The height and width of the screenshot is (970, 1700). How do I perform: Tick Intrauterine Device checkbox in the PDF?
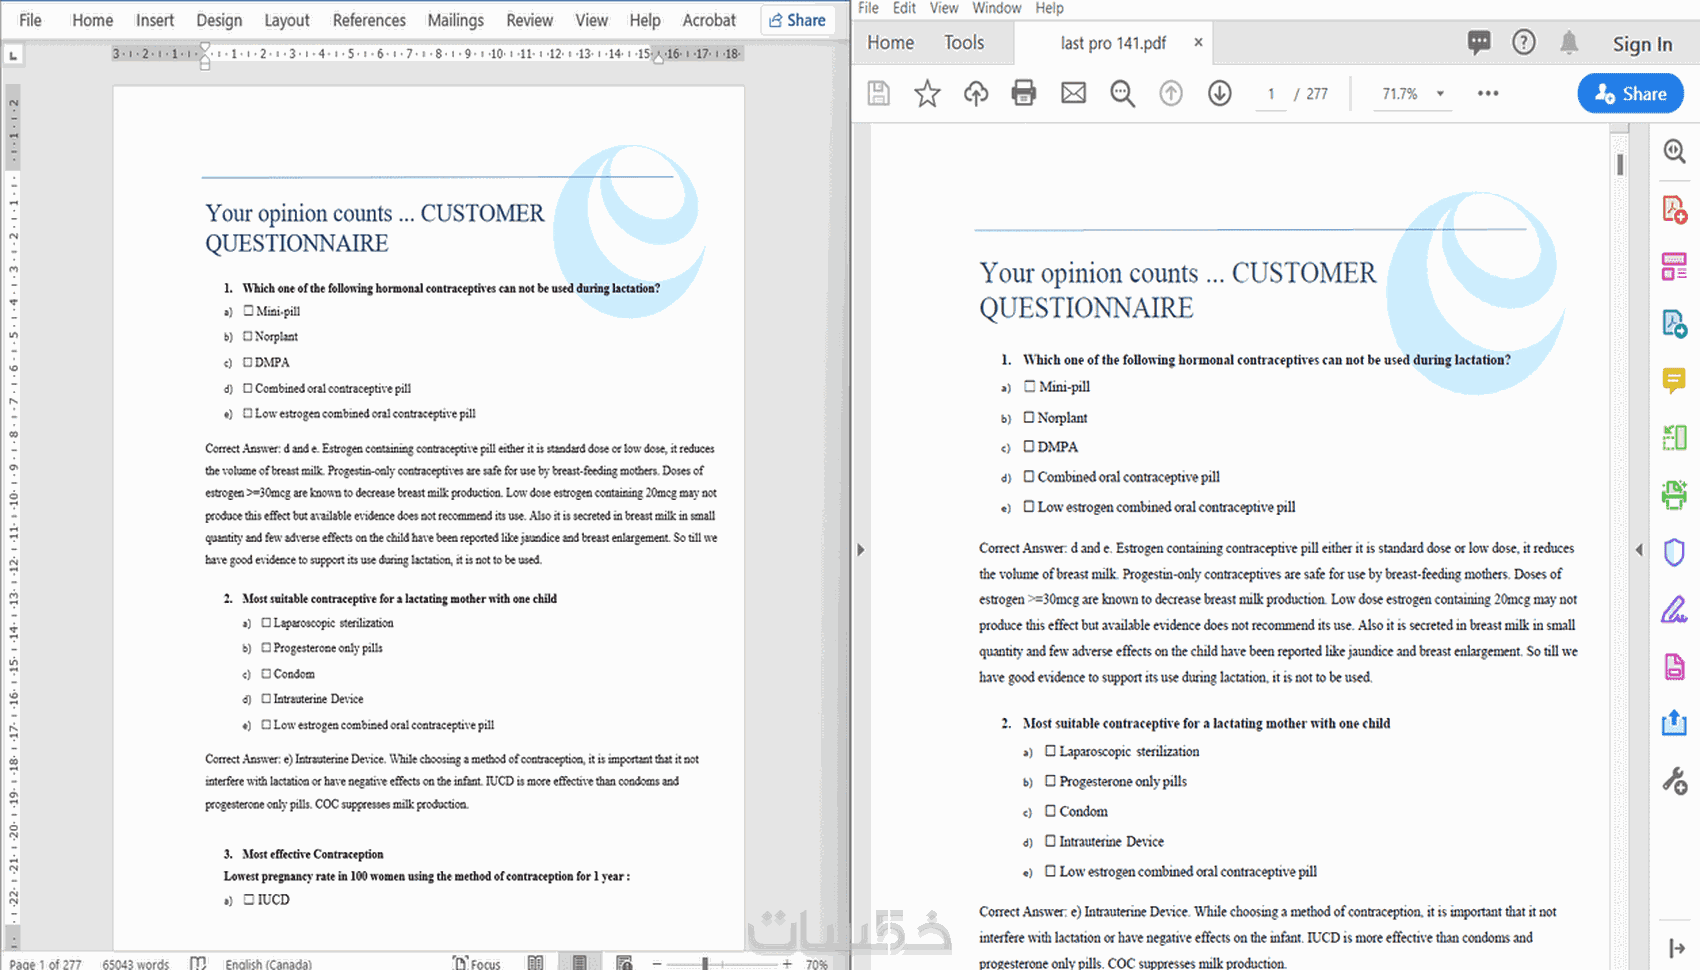pyautogui.click(x=1051, y=841)
